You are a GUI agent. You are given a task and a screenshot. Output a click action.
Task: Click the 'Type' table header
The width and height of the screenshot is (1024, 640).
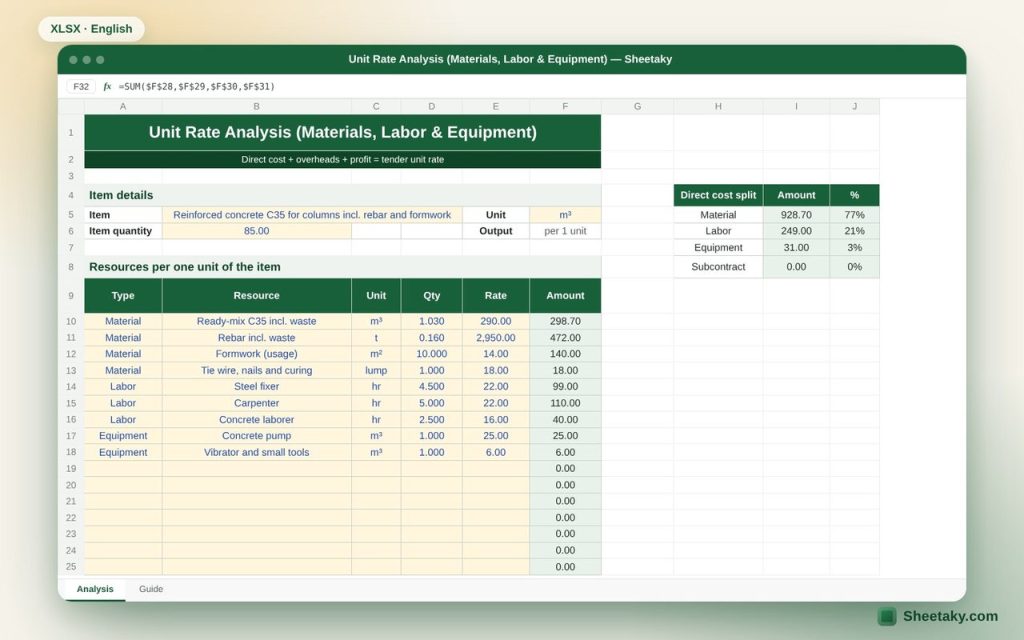(123, 296)
